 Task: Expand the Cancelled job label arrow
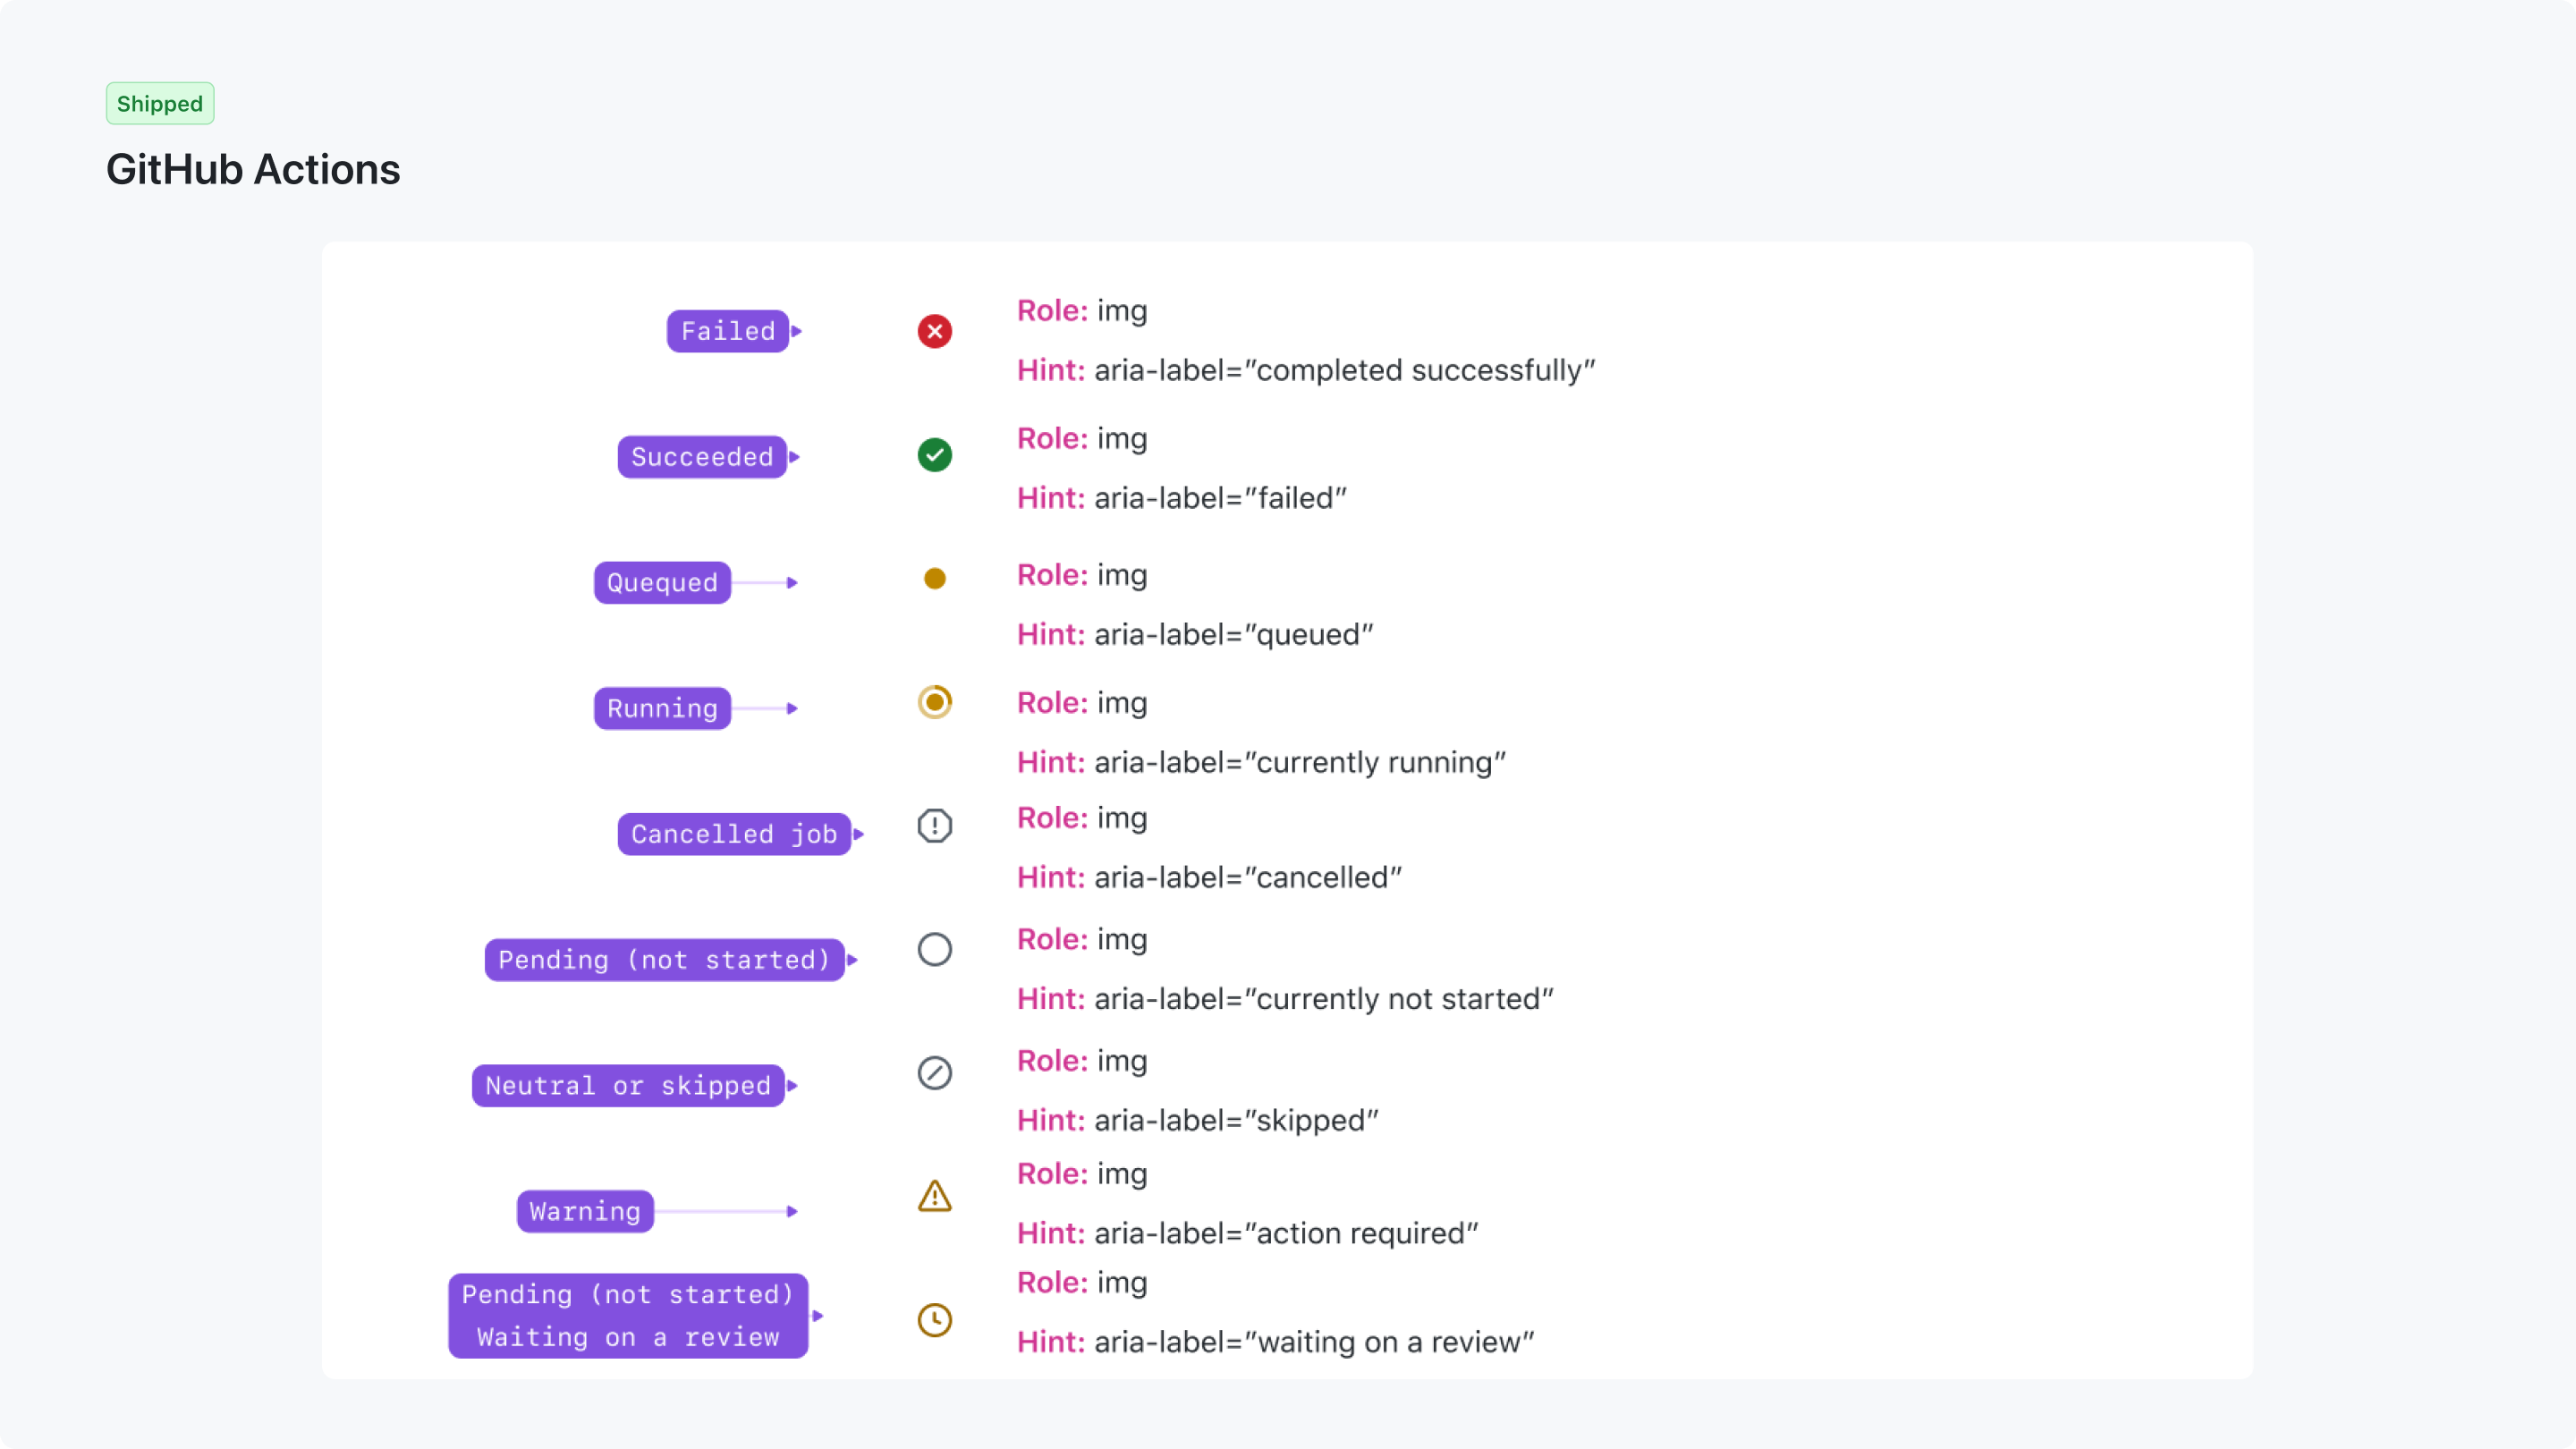(859, 834)
